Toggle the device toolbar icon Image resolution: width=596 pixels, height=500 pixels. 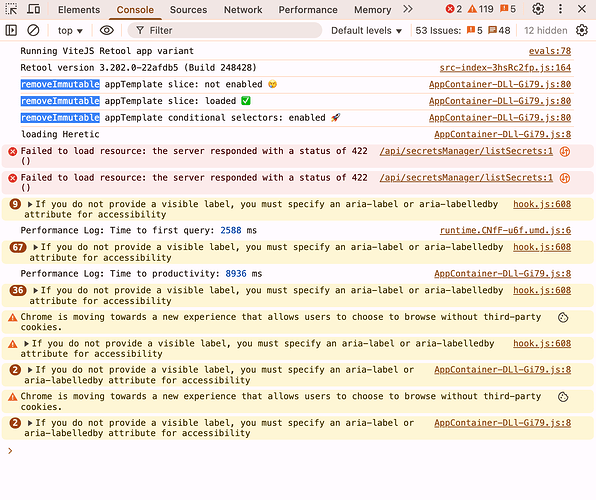(x=33, y=9)
